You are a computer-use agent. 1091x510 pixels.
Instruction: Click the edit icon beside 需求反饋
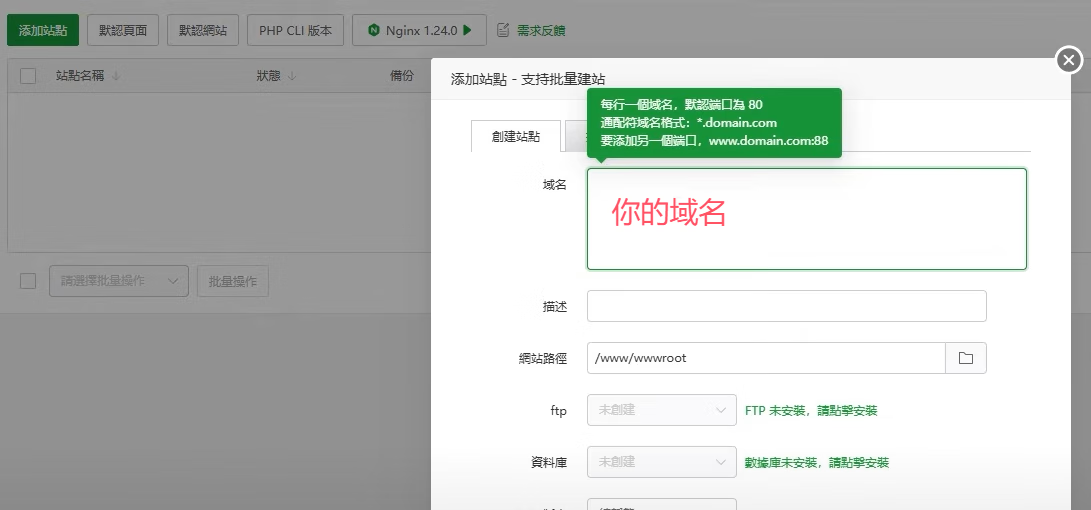coord(503,30)
